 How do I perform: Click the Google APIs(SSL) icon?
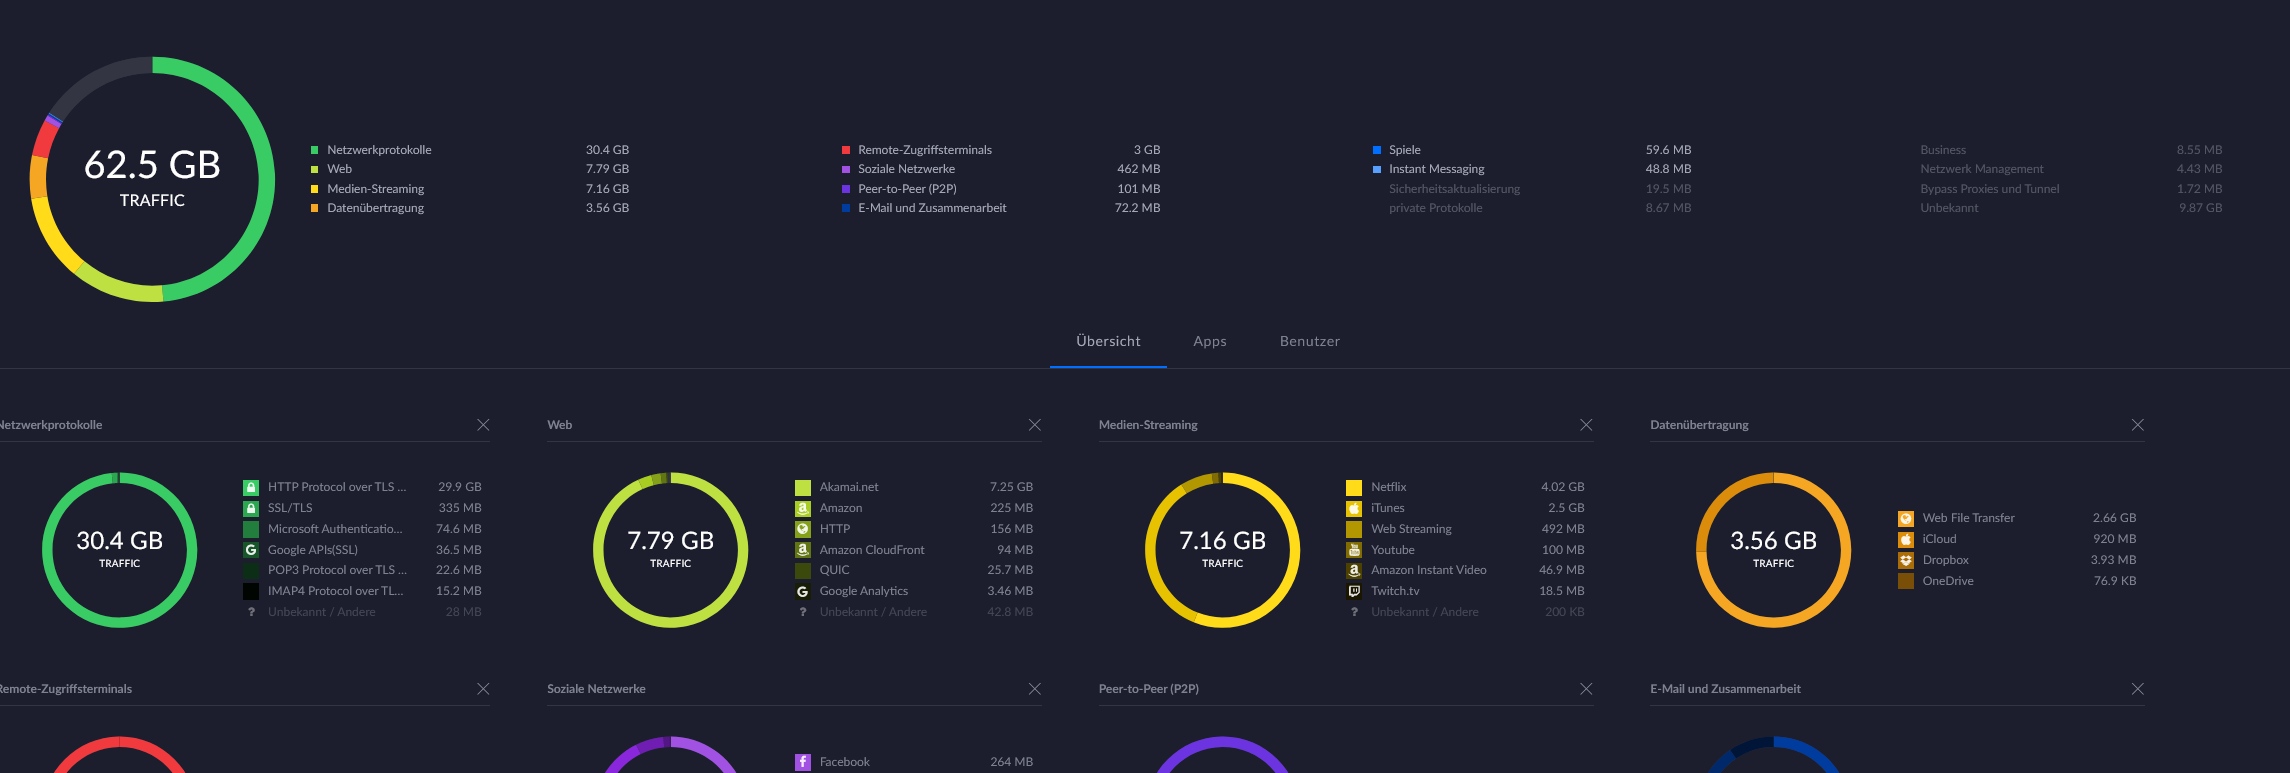251,550
